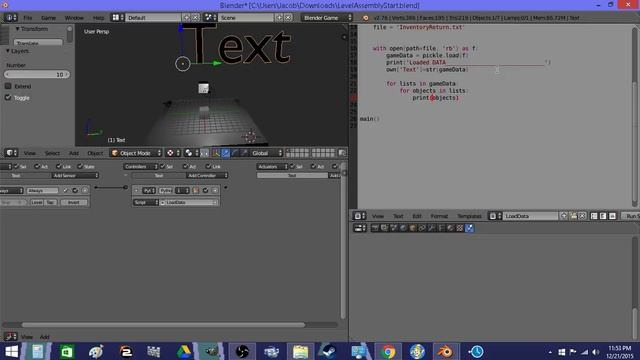Open the scene browse icon
Viewport: 640px width, 360px height.
[210, 18]
